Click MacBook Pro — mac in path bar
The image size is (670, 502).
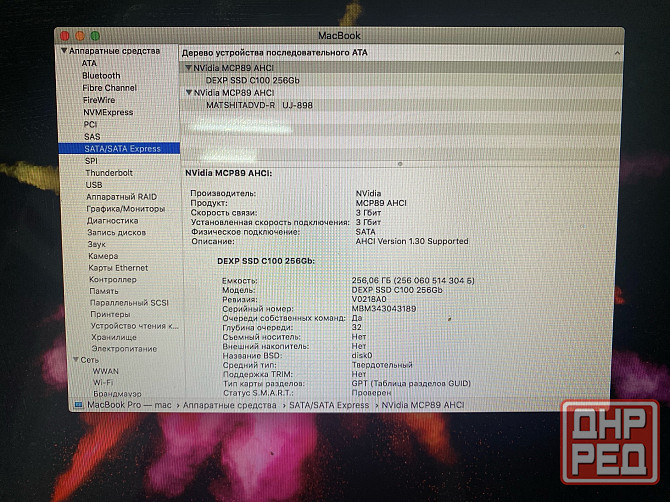129,405
